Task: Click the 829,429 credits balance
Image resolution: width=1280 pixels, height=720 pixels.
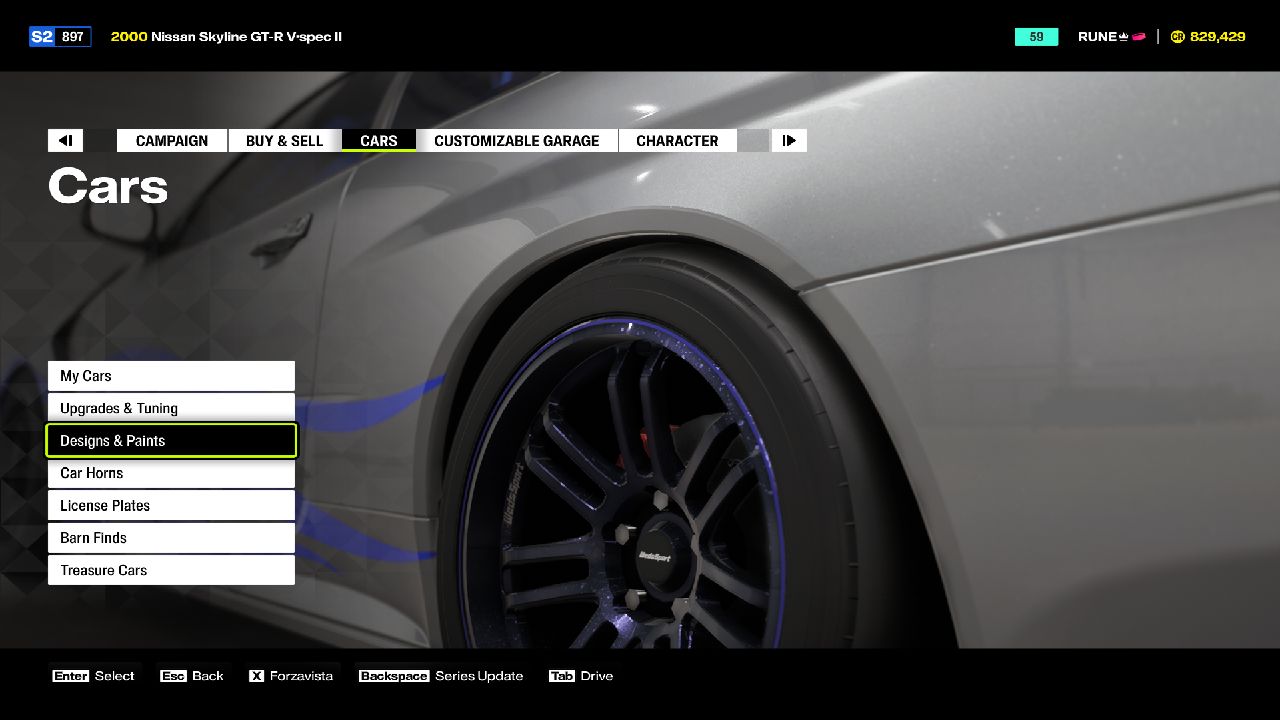Action: coord(1218,37)
